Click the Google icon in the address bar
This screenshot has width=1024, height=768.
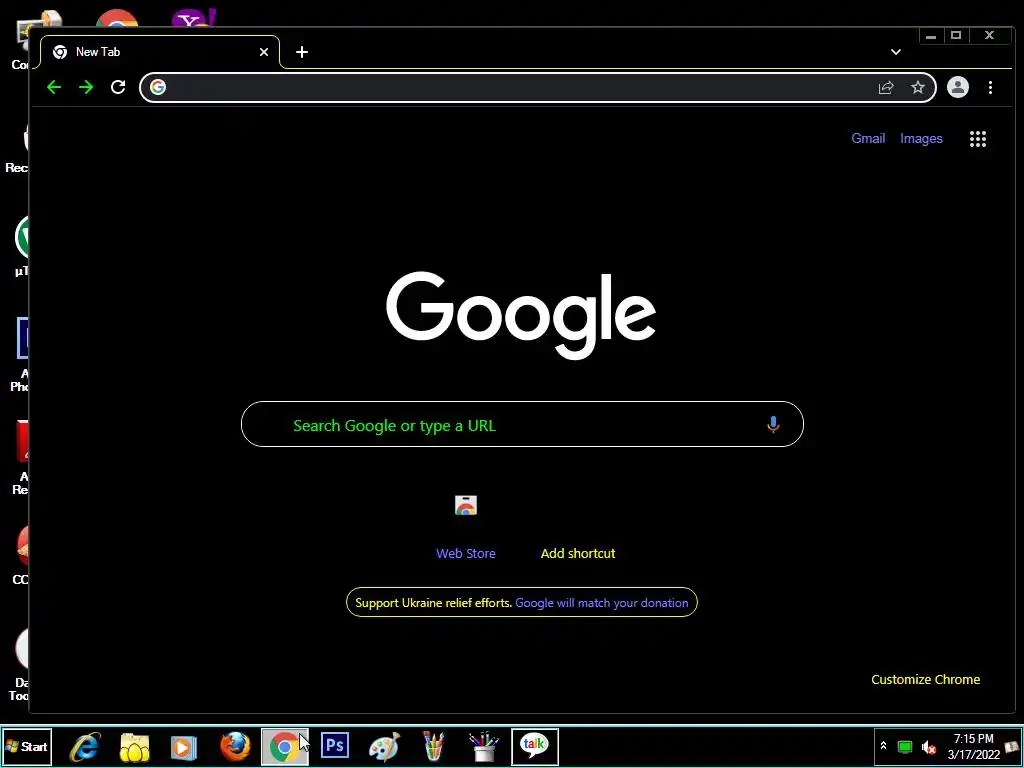click(x=158, y=87)
